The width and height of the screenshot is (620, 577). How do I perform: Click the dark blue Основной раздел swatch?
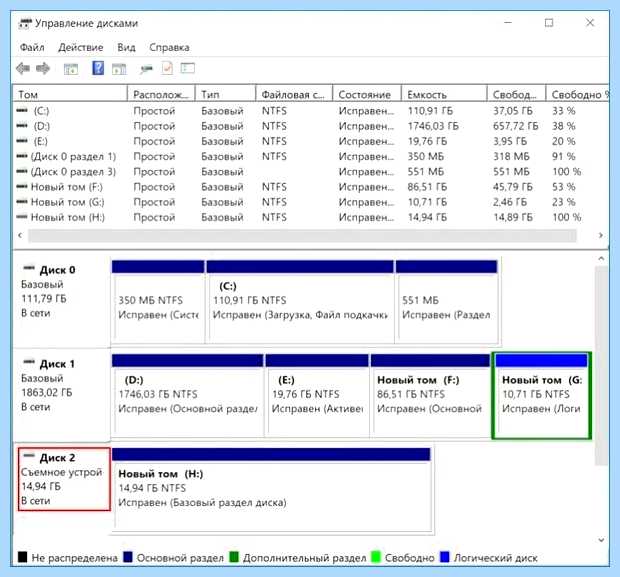click(127, 557)
